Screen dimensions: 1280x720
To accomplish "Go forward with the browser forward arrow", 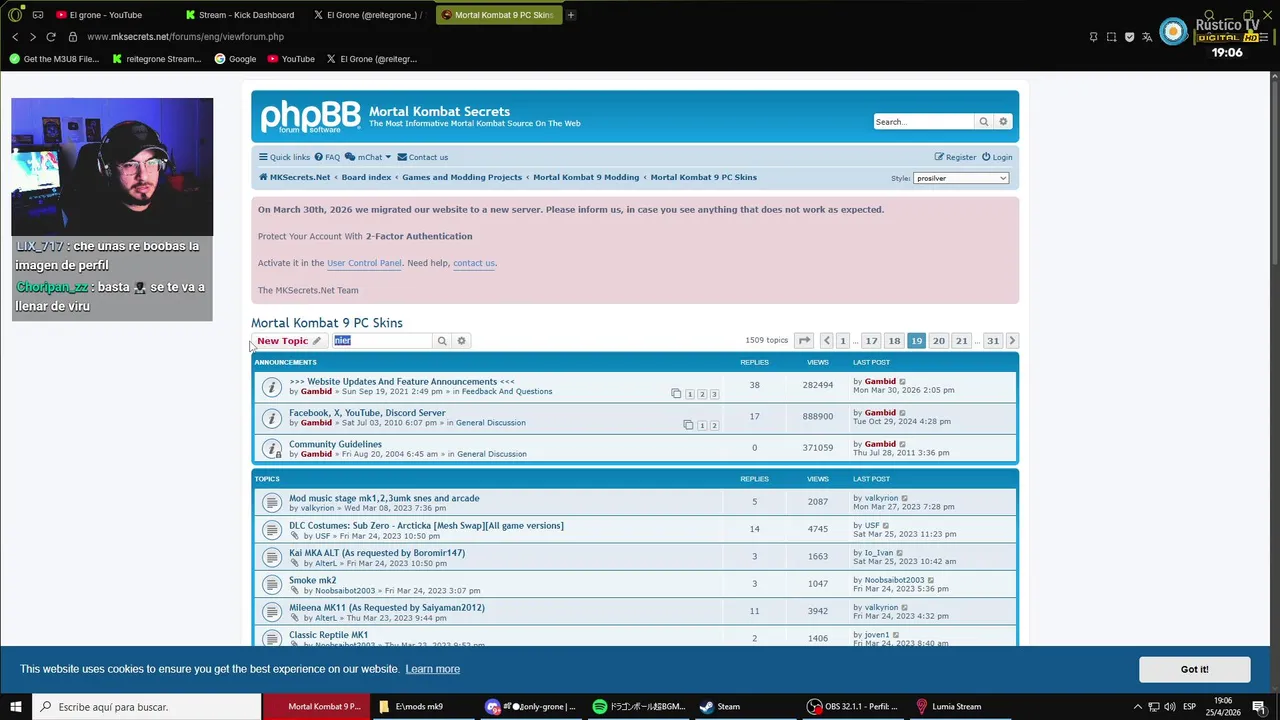I will [x=32, y=37].
